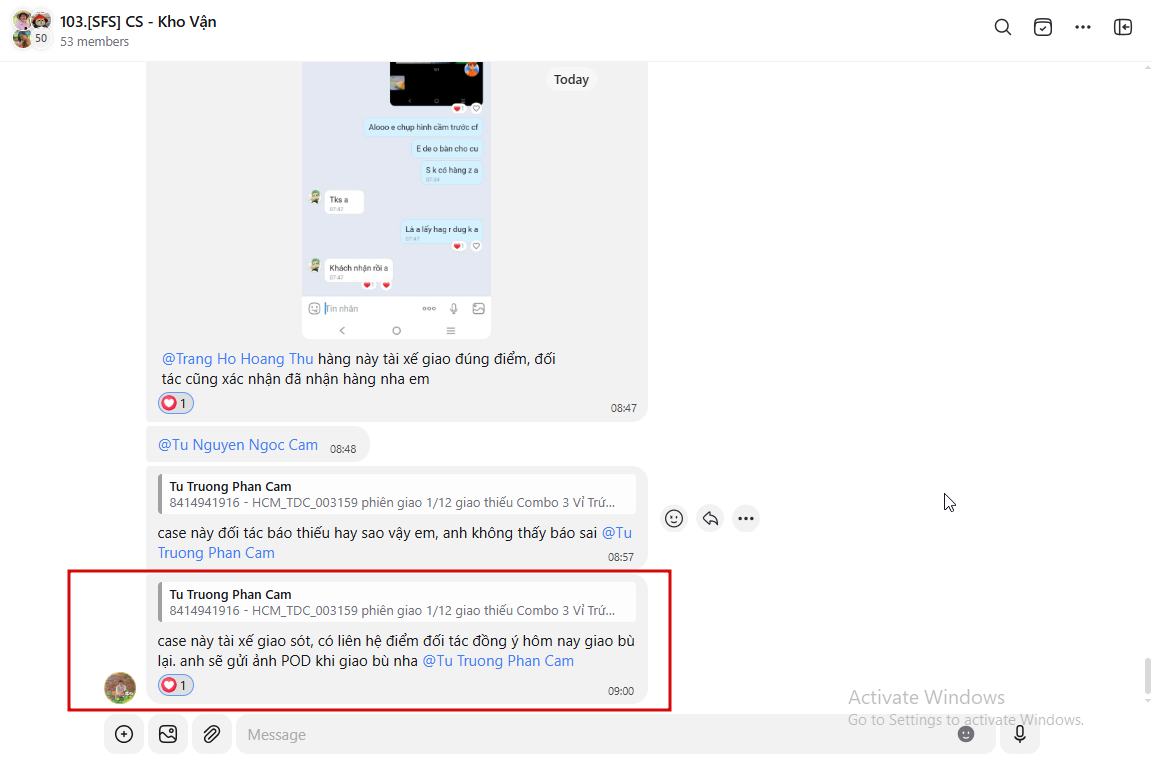Open the 53 members list
This screenshot has width=1153, height=768.
[94, 42]
